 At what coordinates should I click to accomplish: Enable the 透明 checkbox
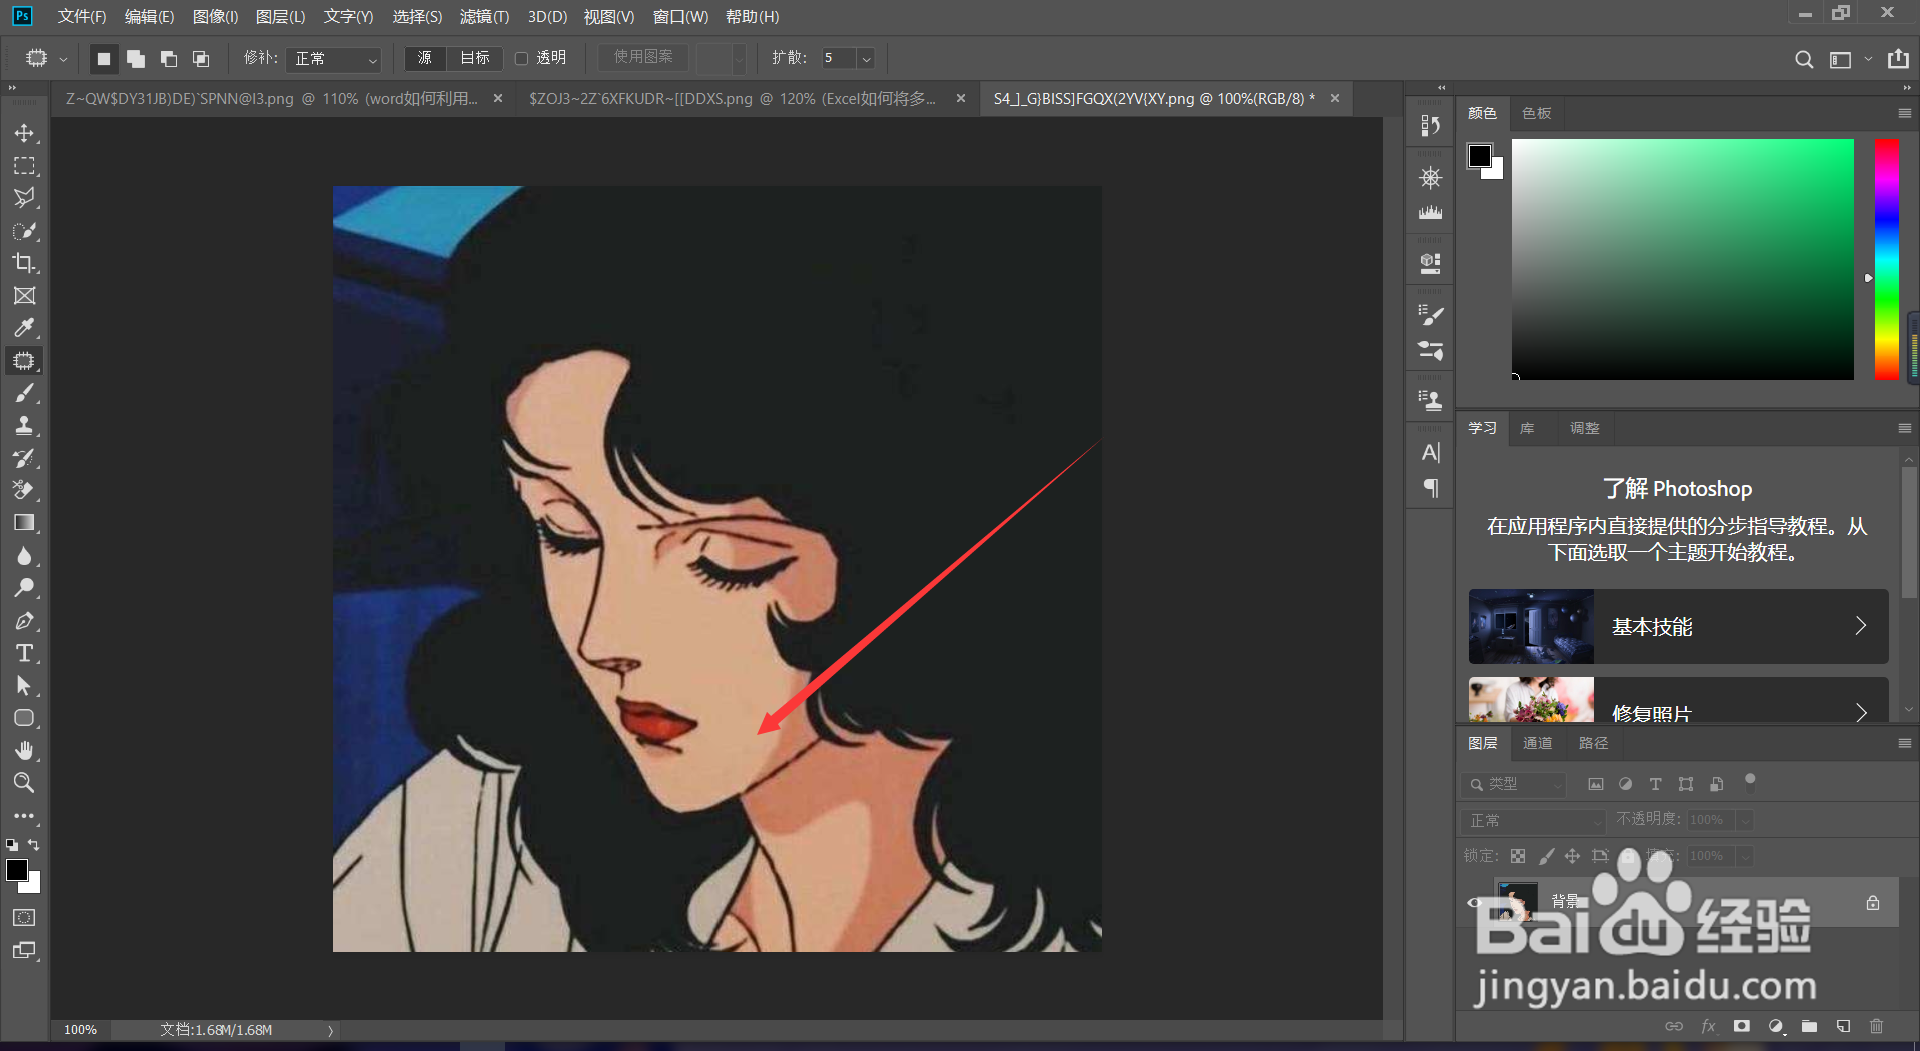521,58
